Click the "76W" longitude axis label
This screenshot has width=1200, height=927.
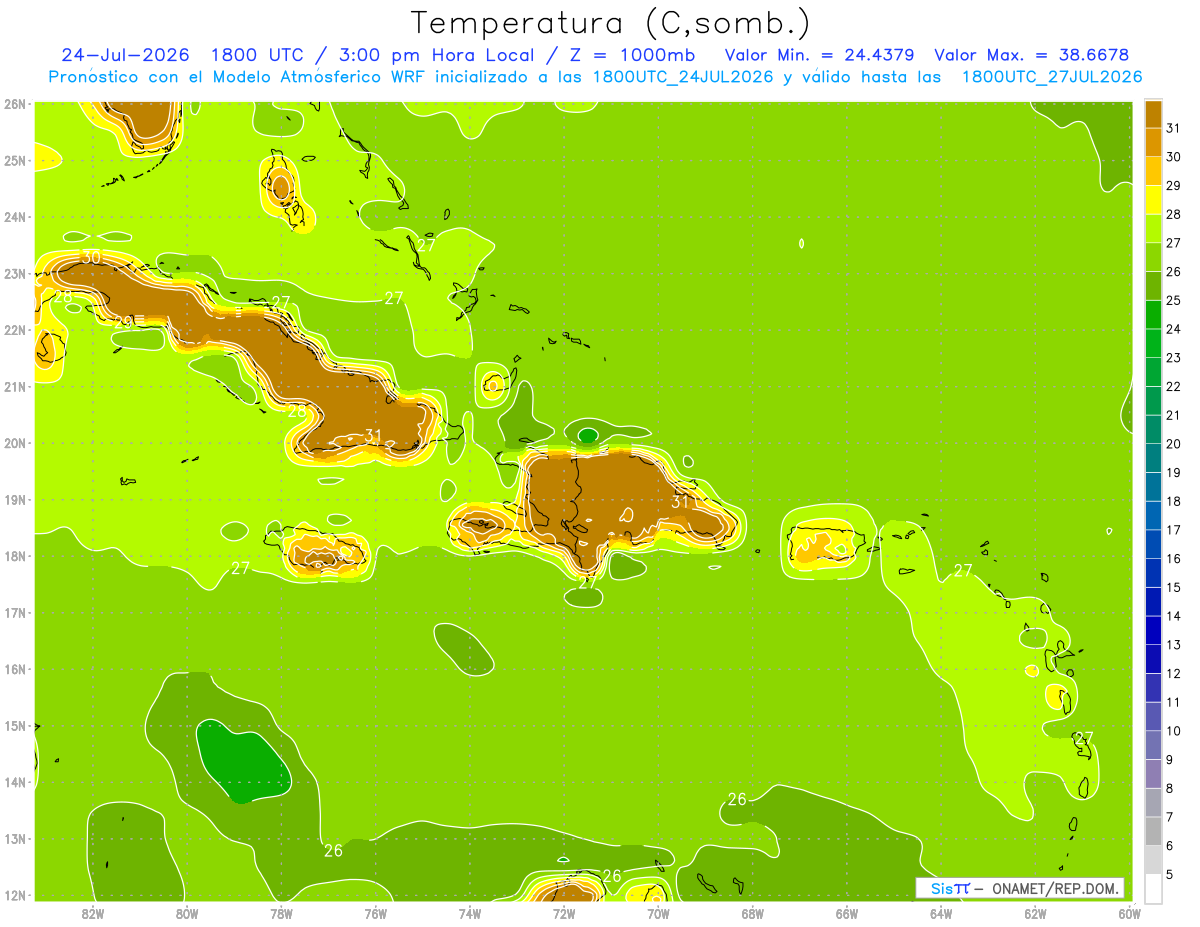376,912
